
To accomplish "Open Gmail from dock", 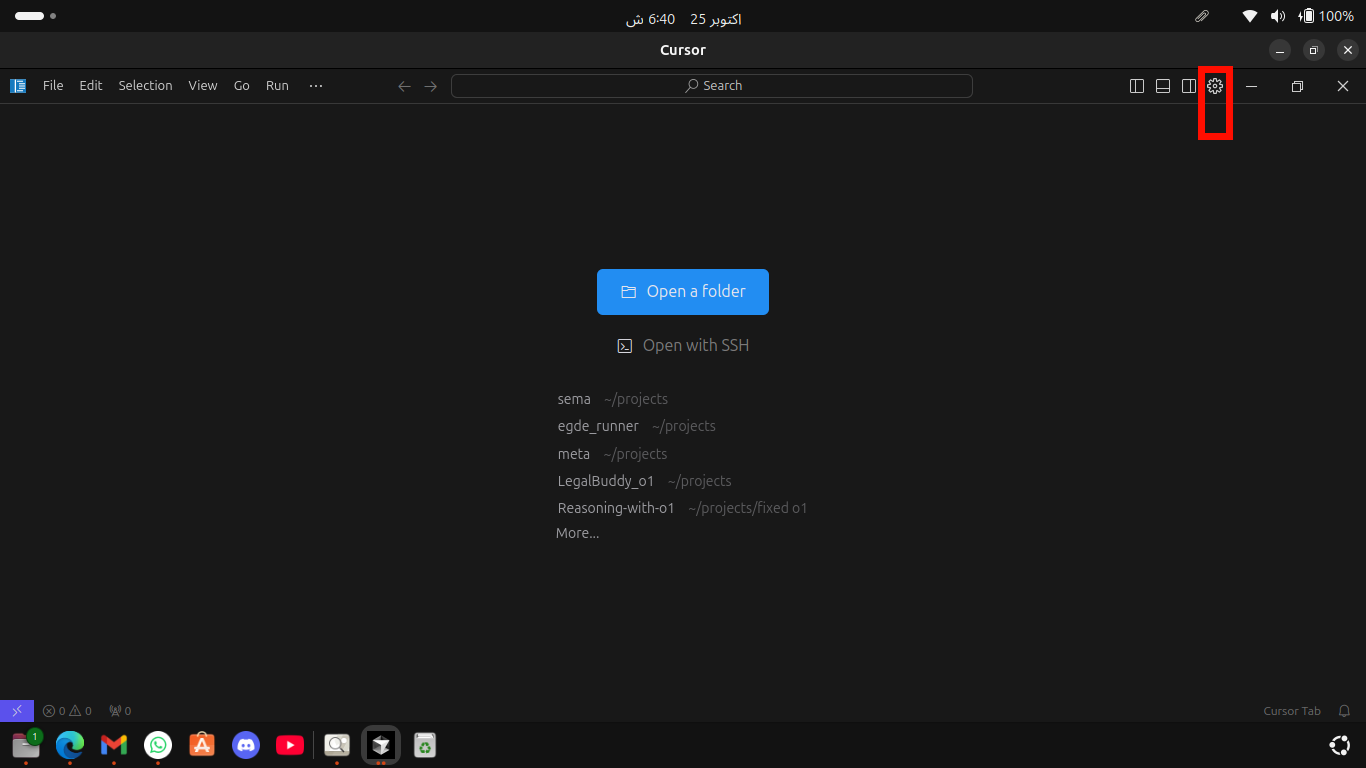I will (x=114, y=745).
